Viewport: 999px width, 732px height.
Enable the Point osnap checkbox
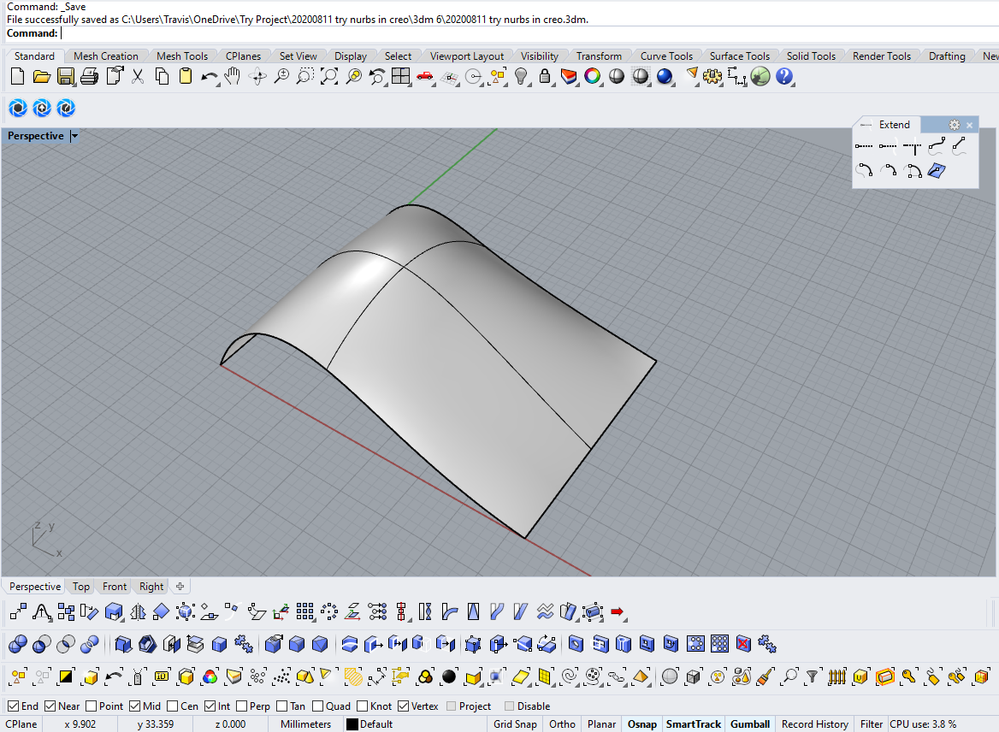point(91,706)
